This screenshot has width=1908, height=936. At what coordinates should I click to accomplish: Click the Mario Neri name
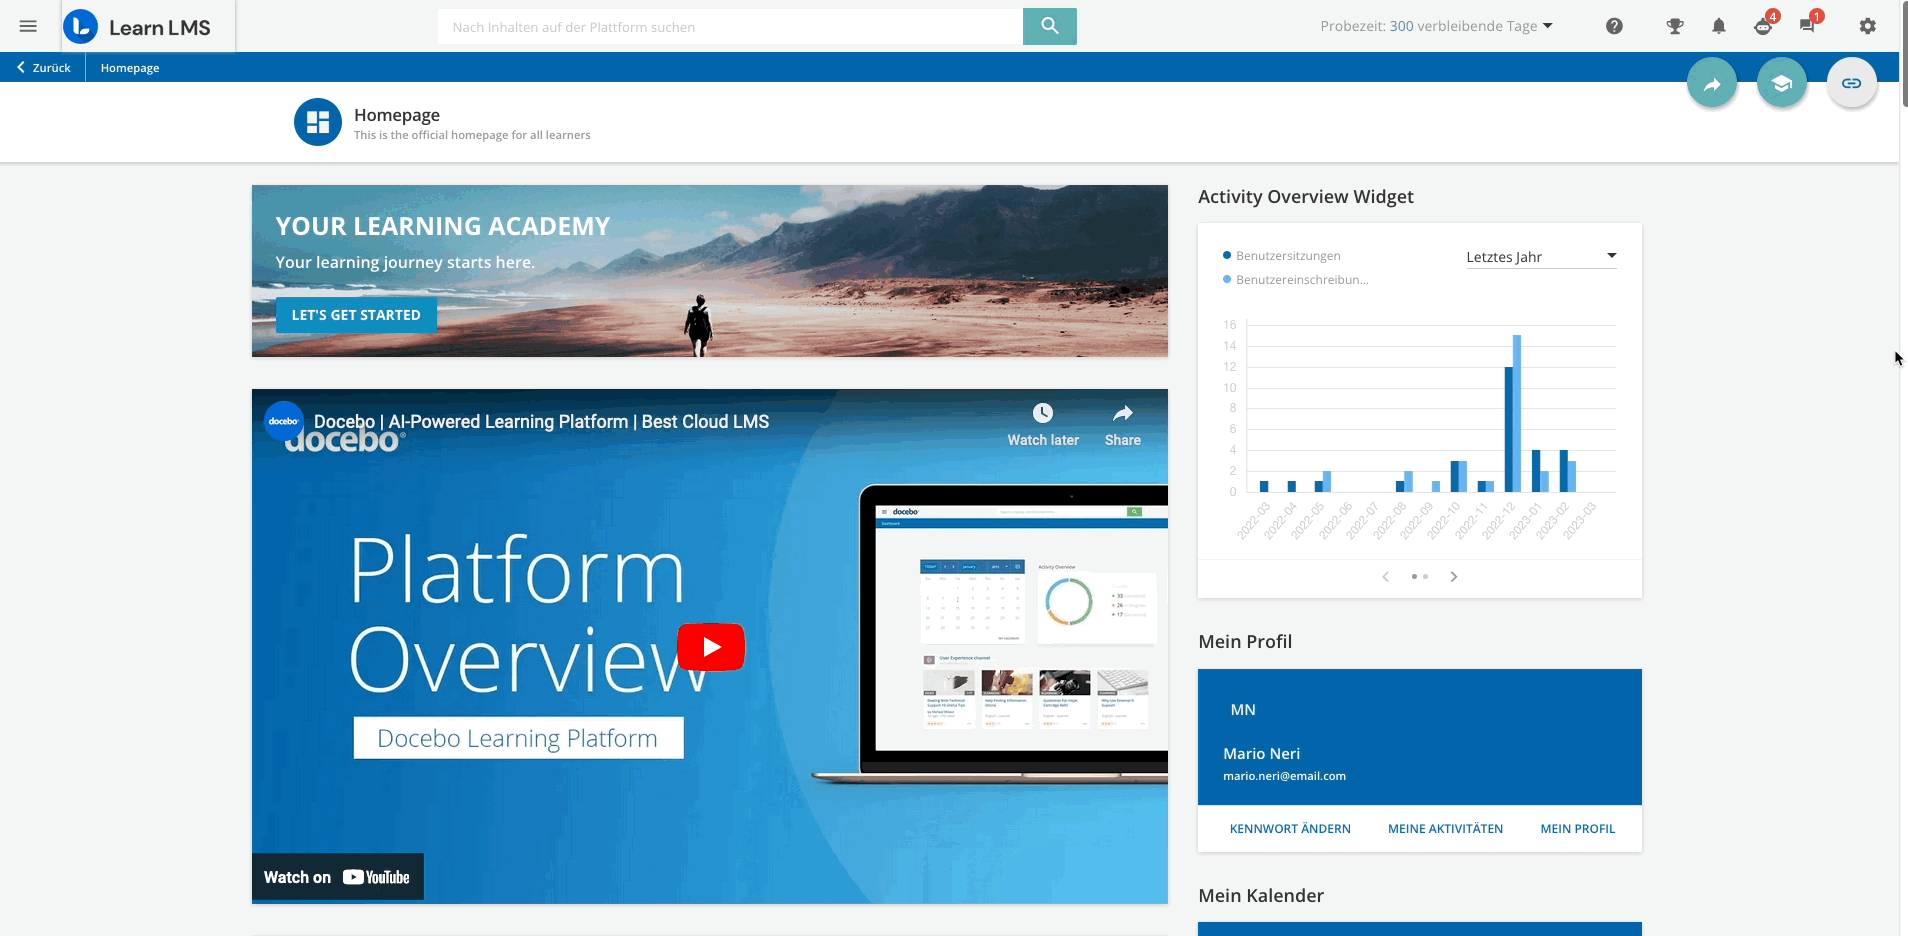[x=1262, y=754]
